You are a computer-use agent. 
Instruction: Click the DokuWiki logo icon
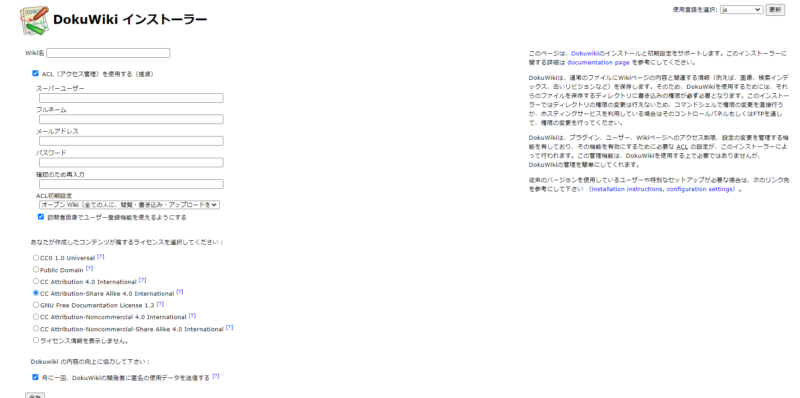[35, 20]
